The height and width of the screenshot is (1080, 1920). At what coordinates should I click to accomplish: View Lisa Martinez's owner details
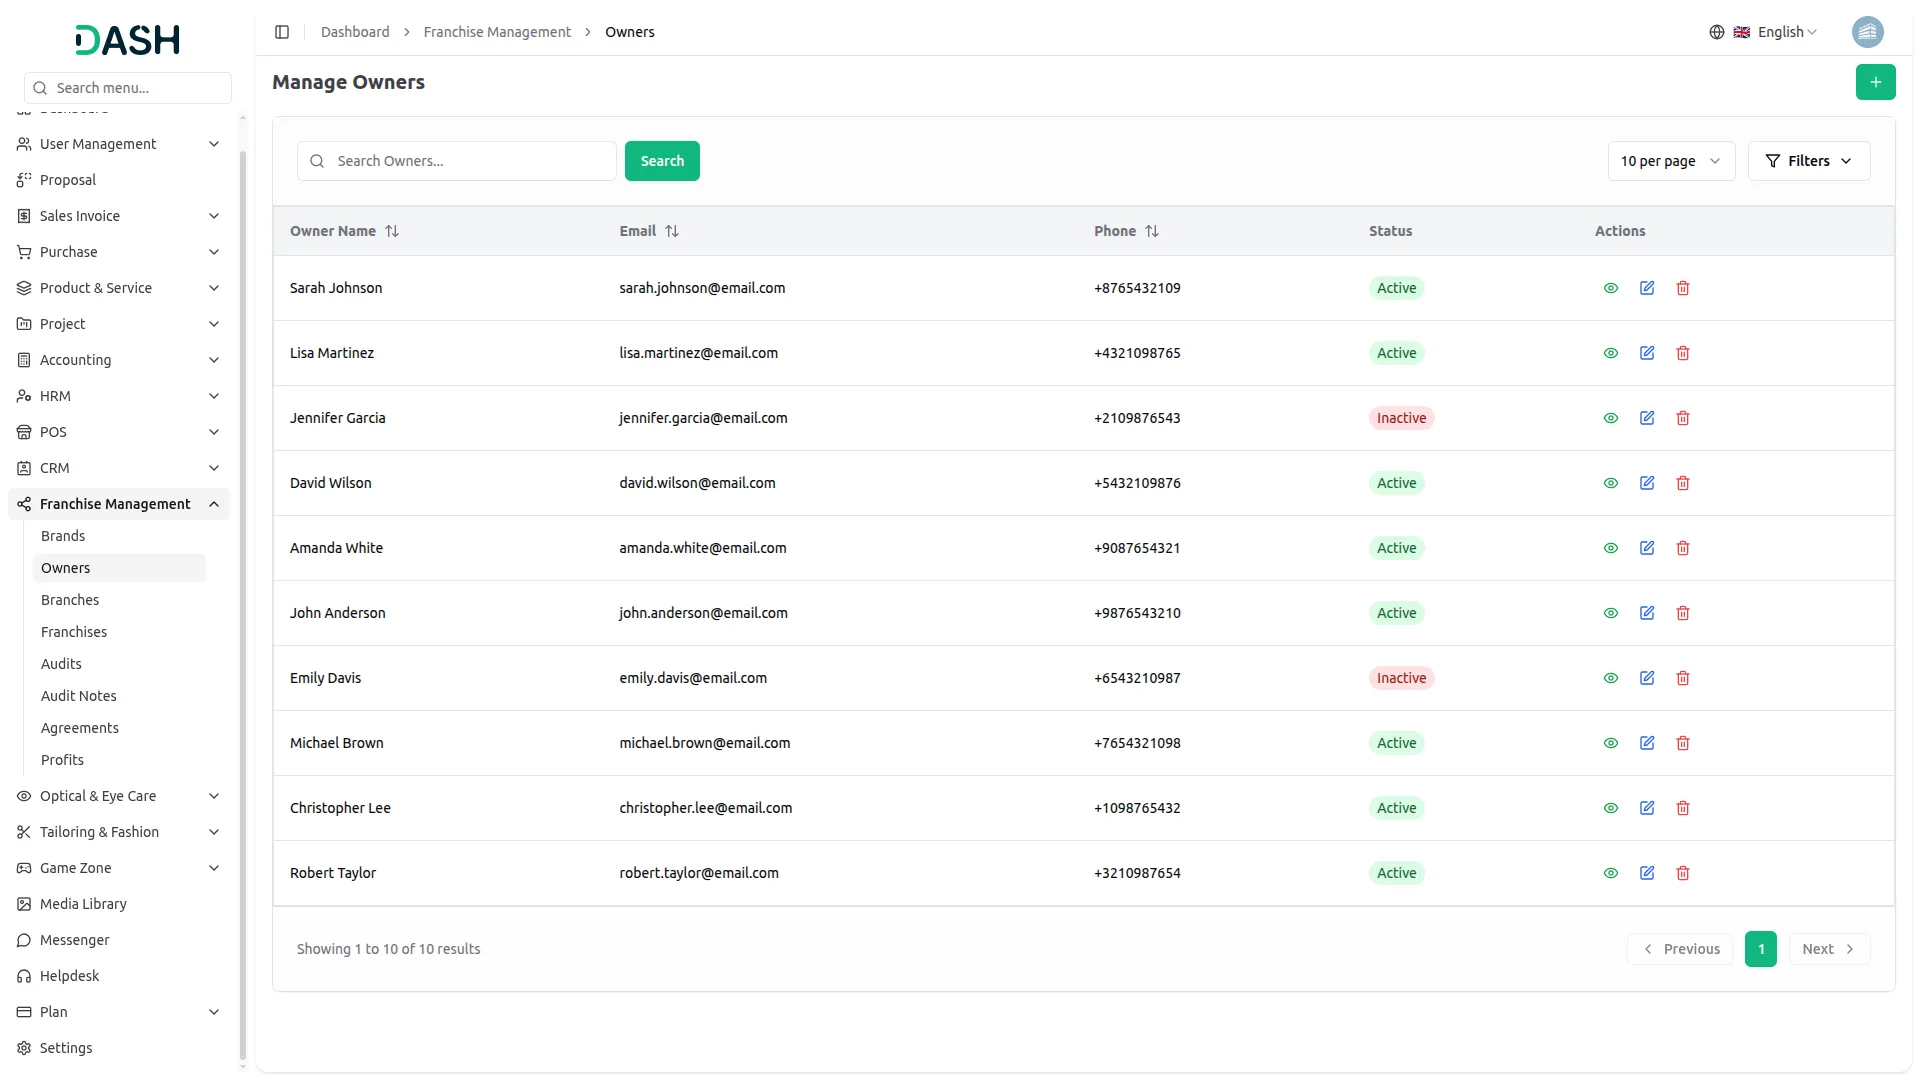coord(1610,353)
